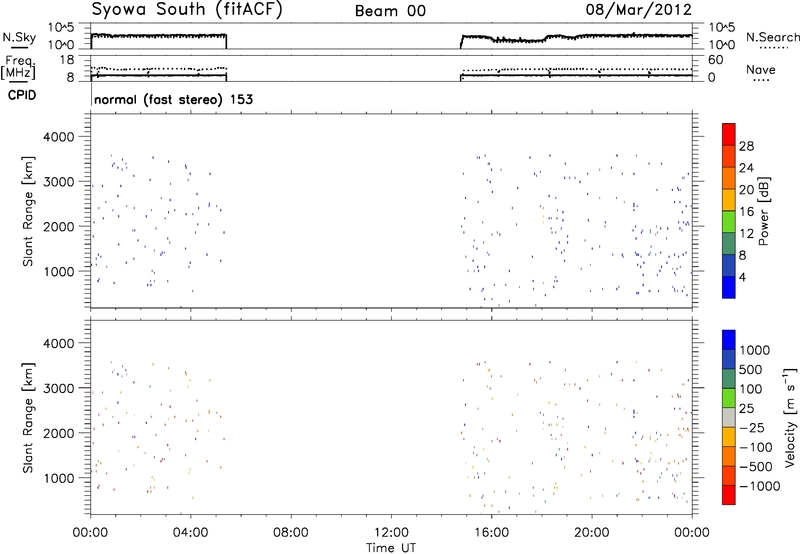Select the velocity colorbar label 25
Screen dimensions: 800x554
click(x=746, y=408)
